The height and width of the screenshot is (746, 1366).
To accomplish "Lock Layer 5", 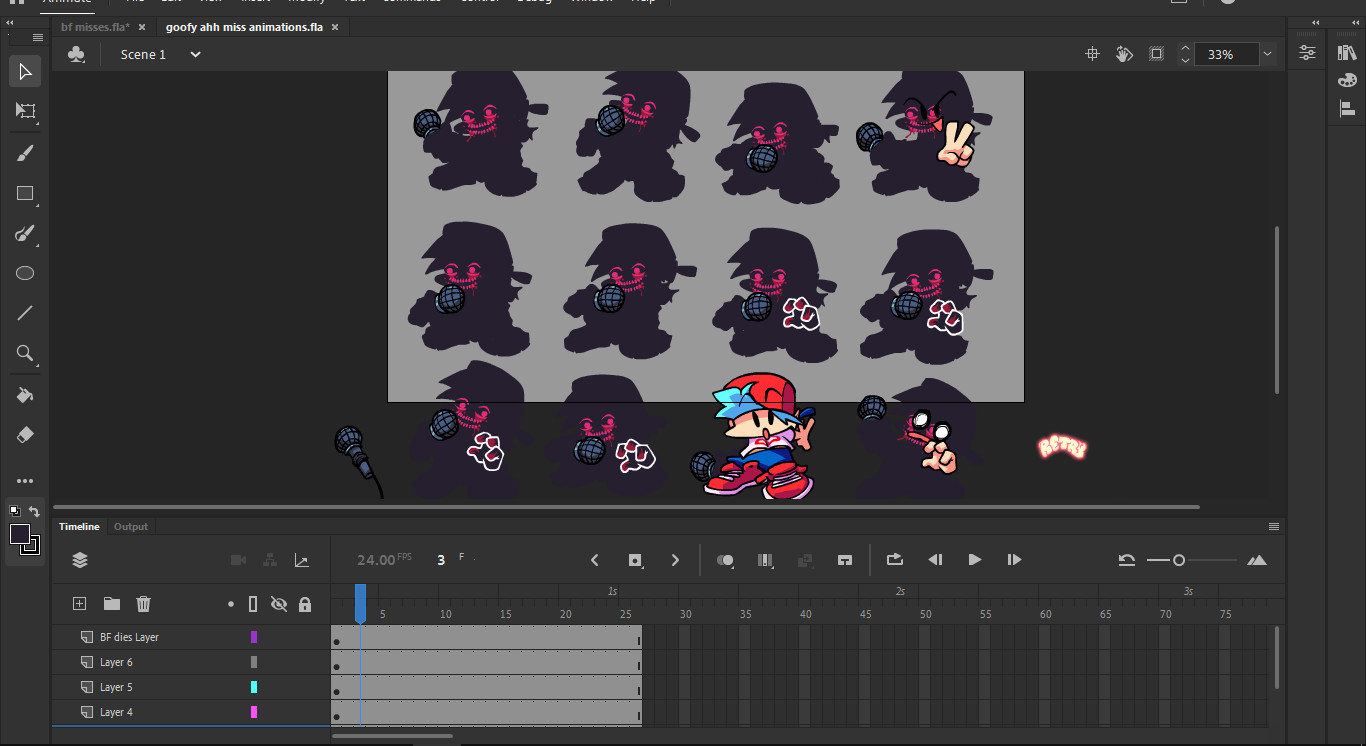I will pos(304,687).
